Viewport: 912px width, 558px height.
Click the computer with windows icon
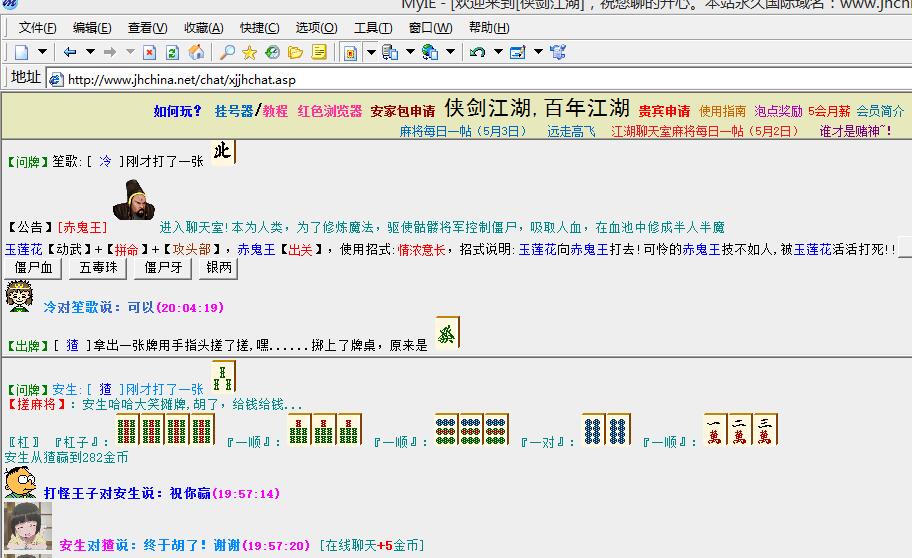point(390,52)
